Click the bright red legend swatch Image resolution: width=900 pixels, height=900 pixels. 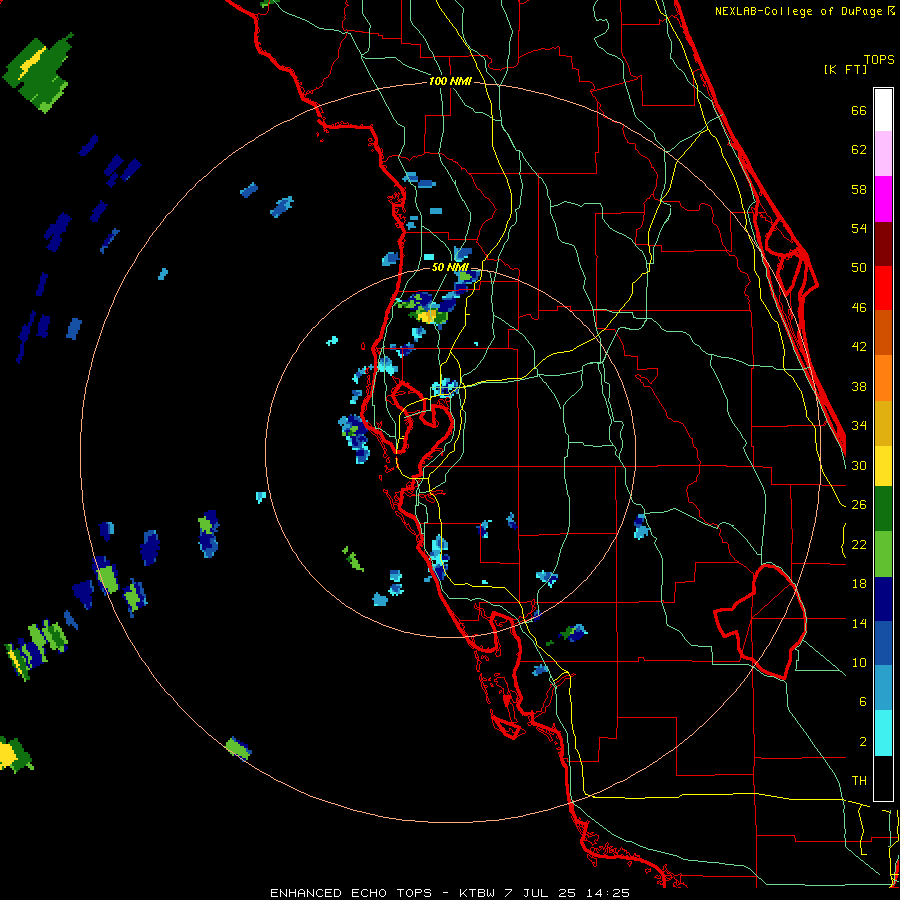[x=883, y=288]
